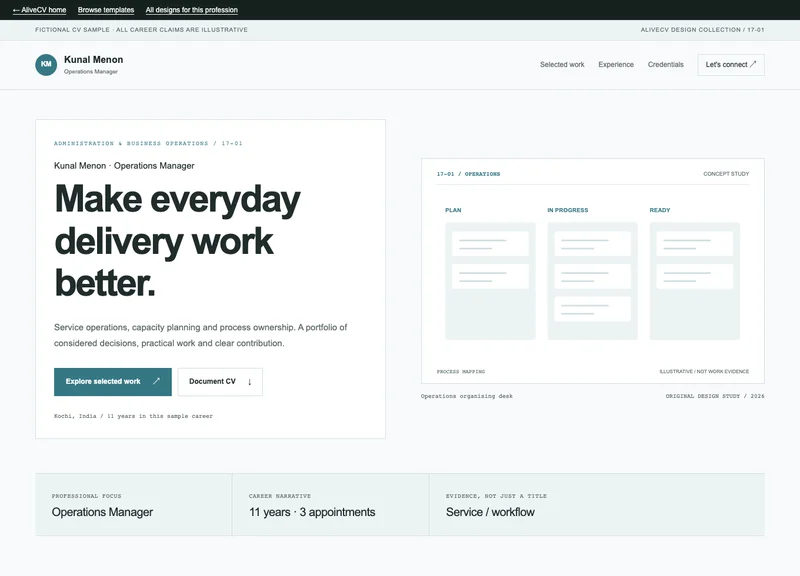The image size is (800, 576).
Task: Open All designs for this profession
Action: click(x=191, y=10)
